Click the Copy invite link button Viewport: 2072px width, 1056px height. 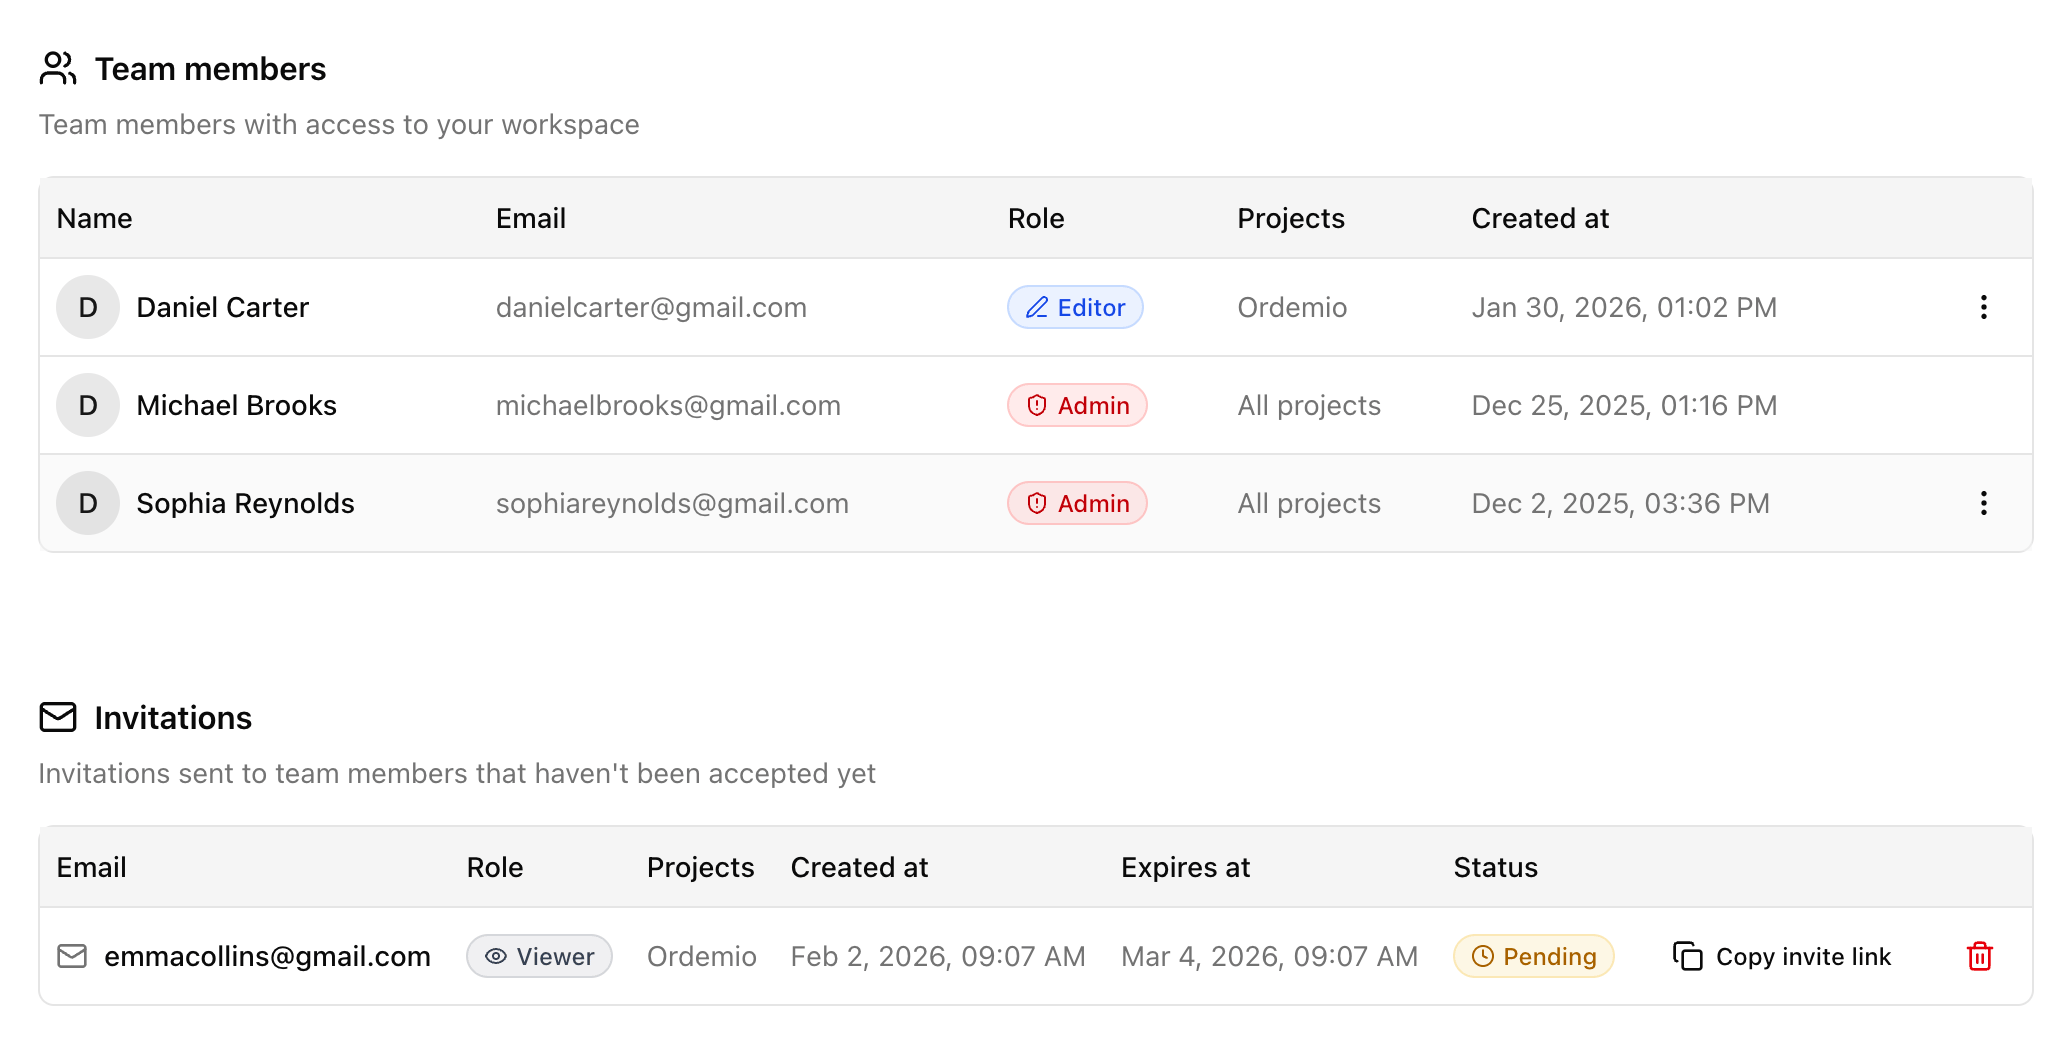tap(1782, 956)
